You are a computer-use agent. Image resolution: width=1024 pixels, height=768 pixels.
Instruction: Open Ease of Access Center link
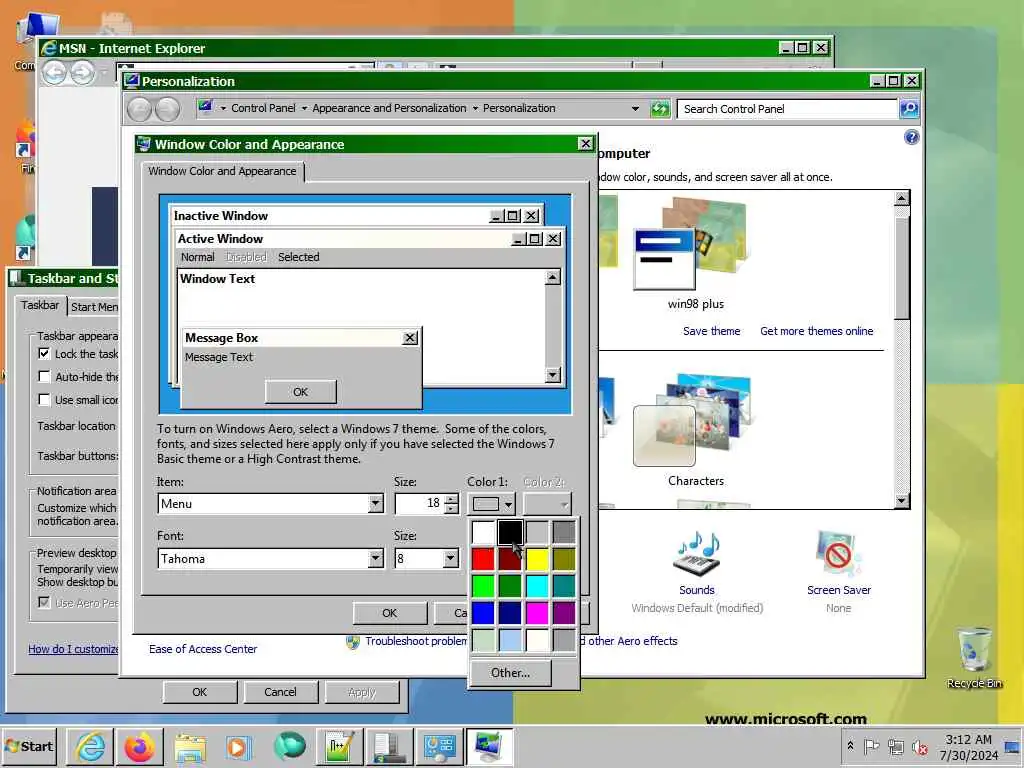202,649
